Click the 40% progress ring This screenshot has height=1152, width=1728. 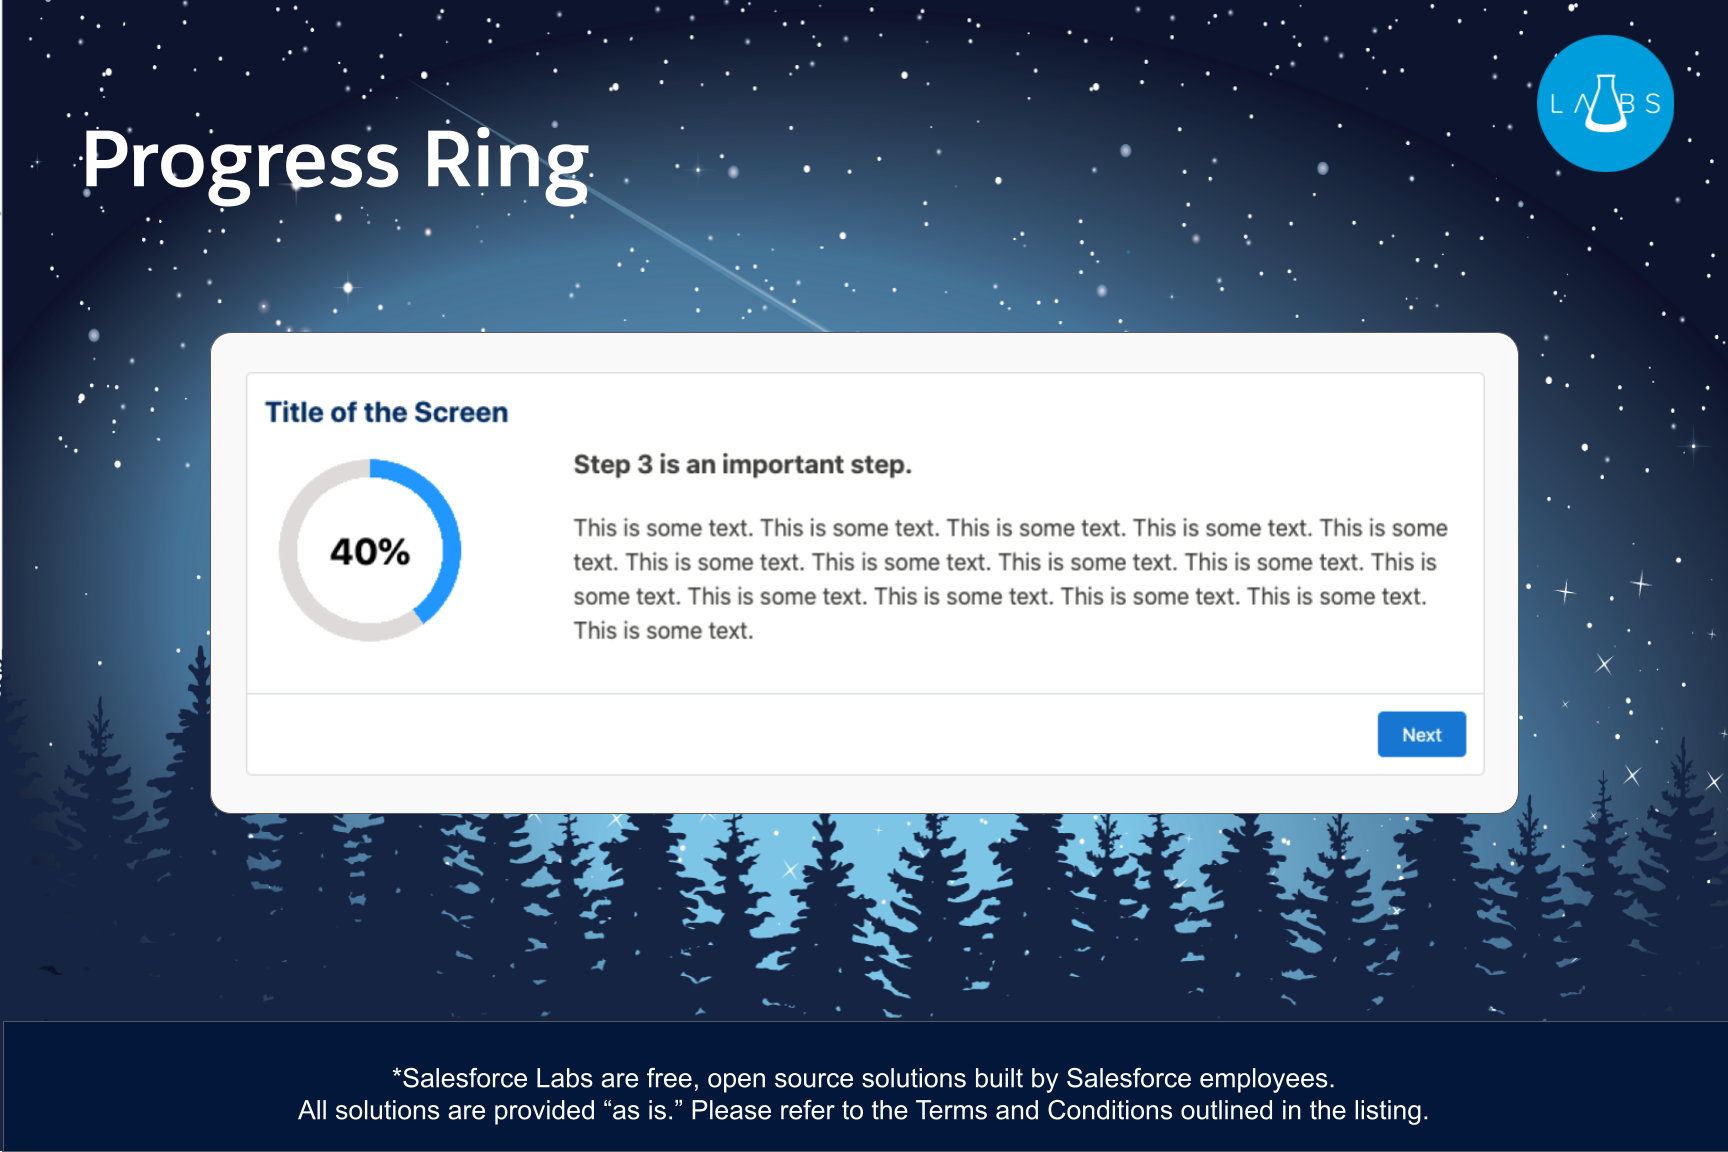pyautogui.click(x=370, y=550)
